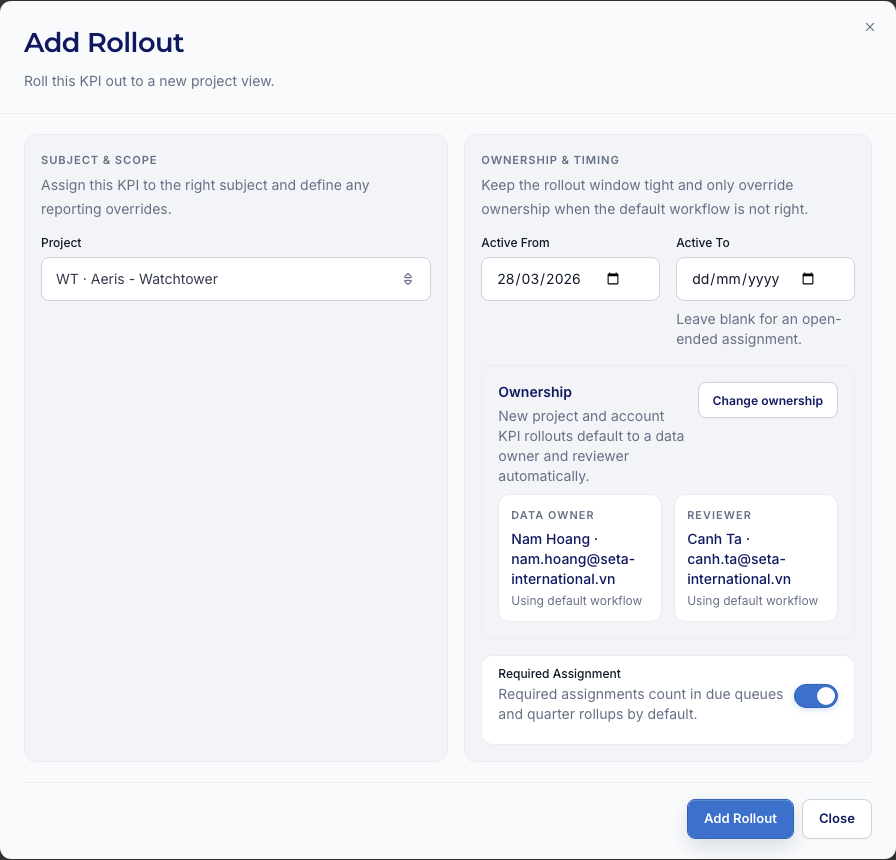The width and height of the screenshot is (896, 860).
Task: Select the day 28 in Active From
Action: 506,279
